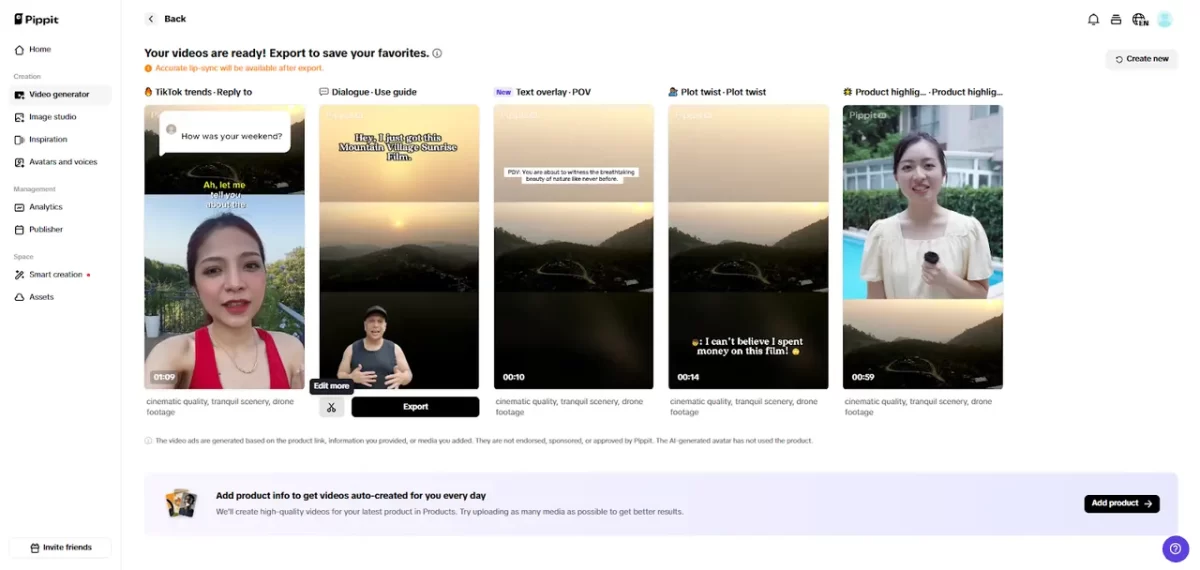Go to Avatars and voices

coord(60,162)
